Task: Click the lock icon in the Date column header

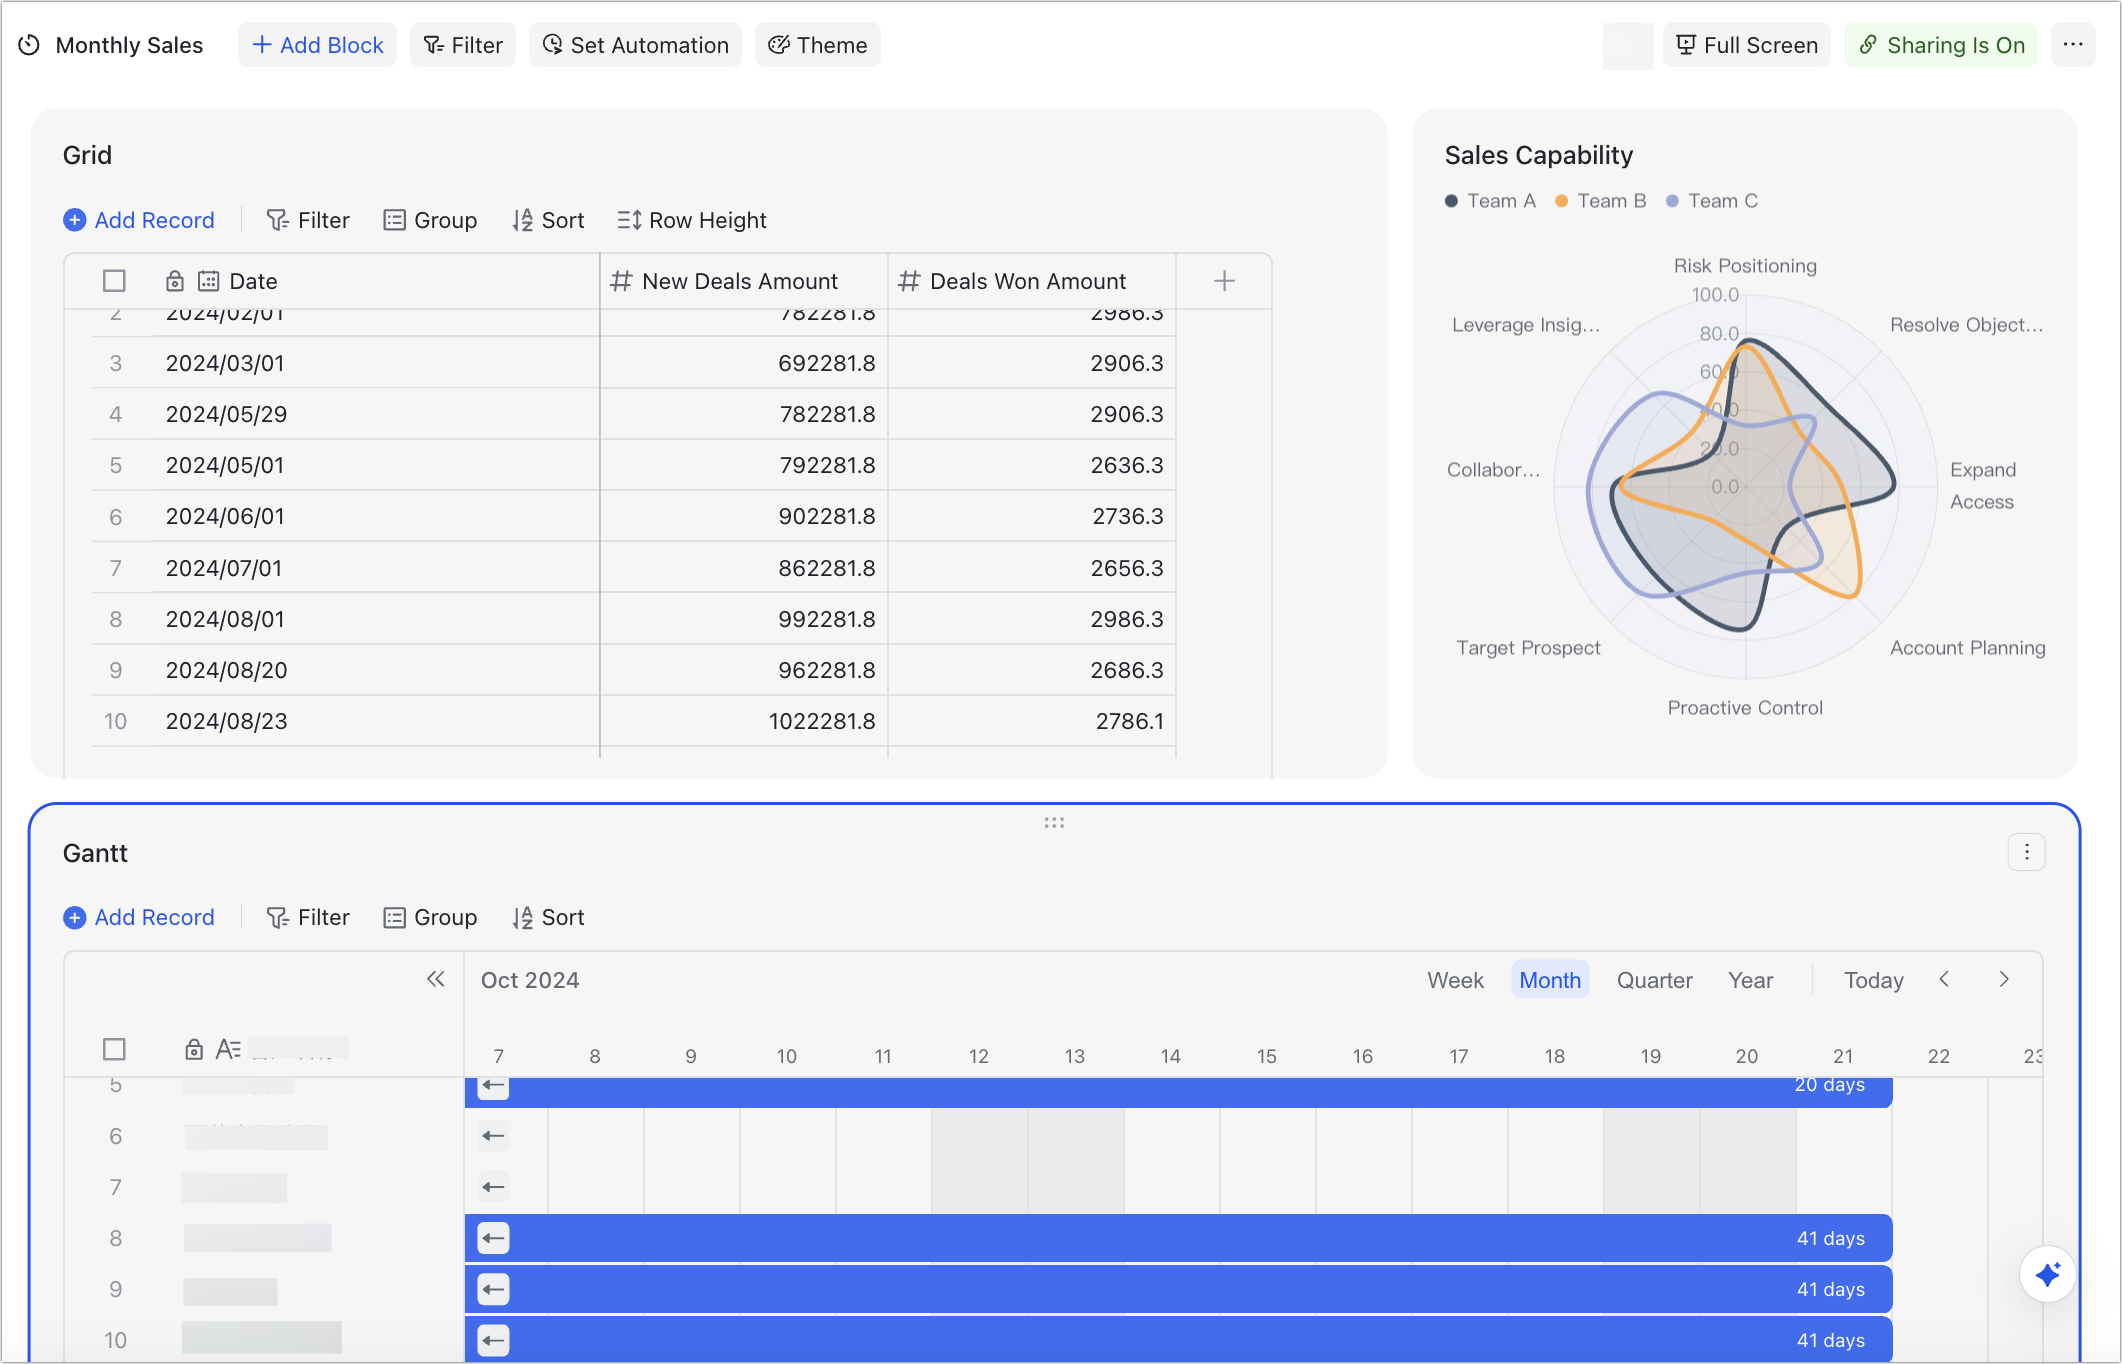Action: [175, 281]
